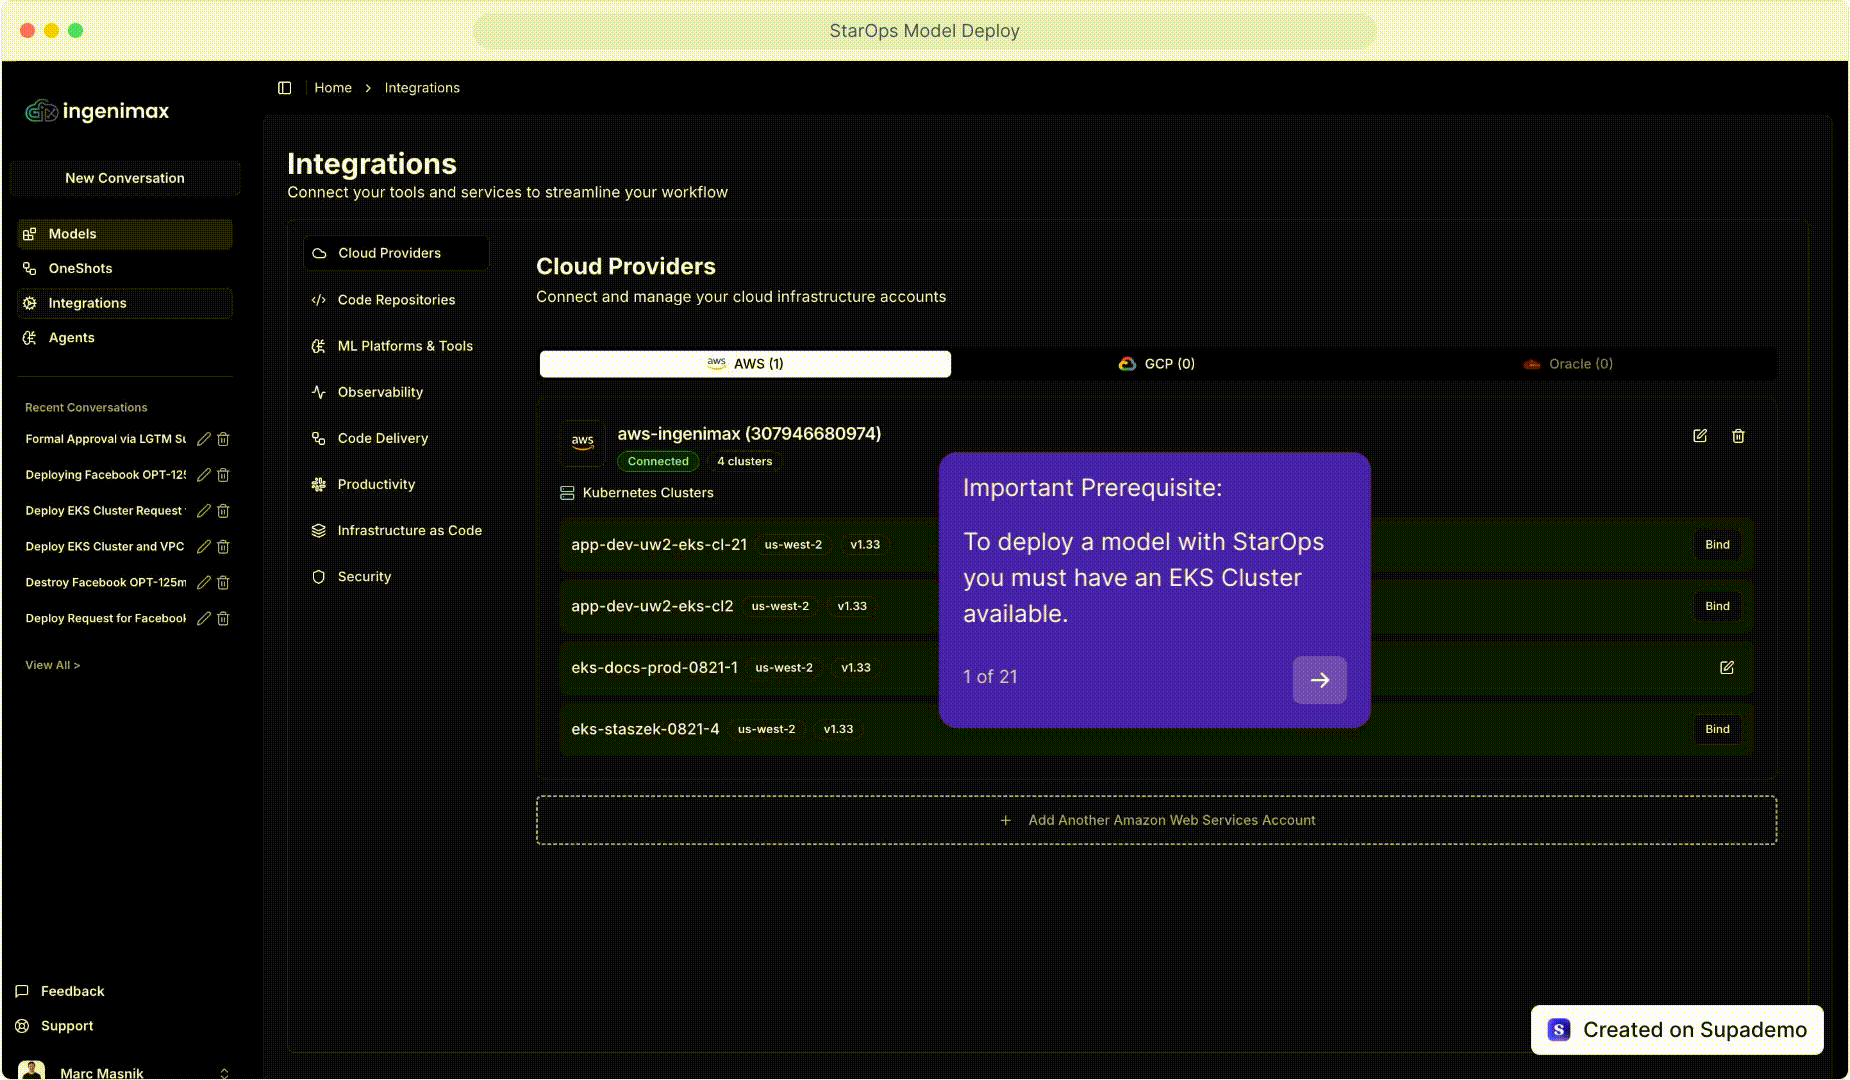Bind the app-dev-uw2-eks-cl2 cluster

click(1717, 606)
